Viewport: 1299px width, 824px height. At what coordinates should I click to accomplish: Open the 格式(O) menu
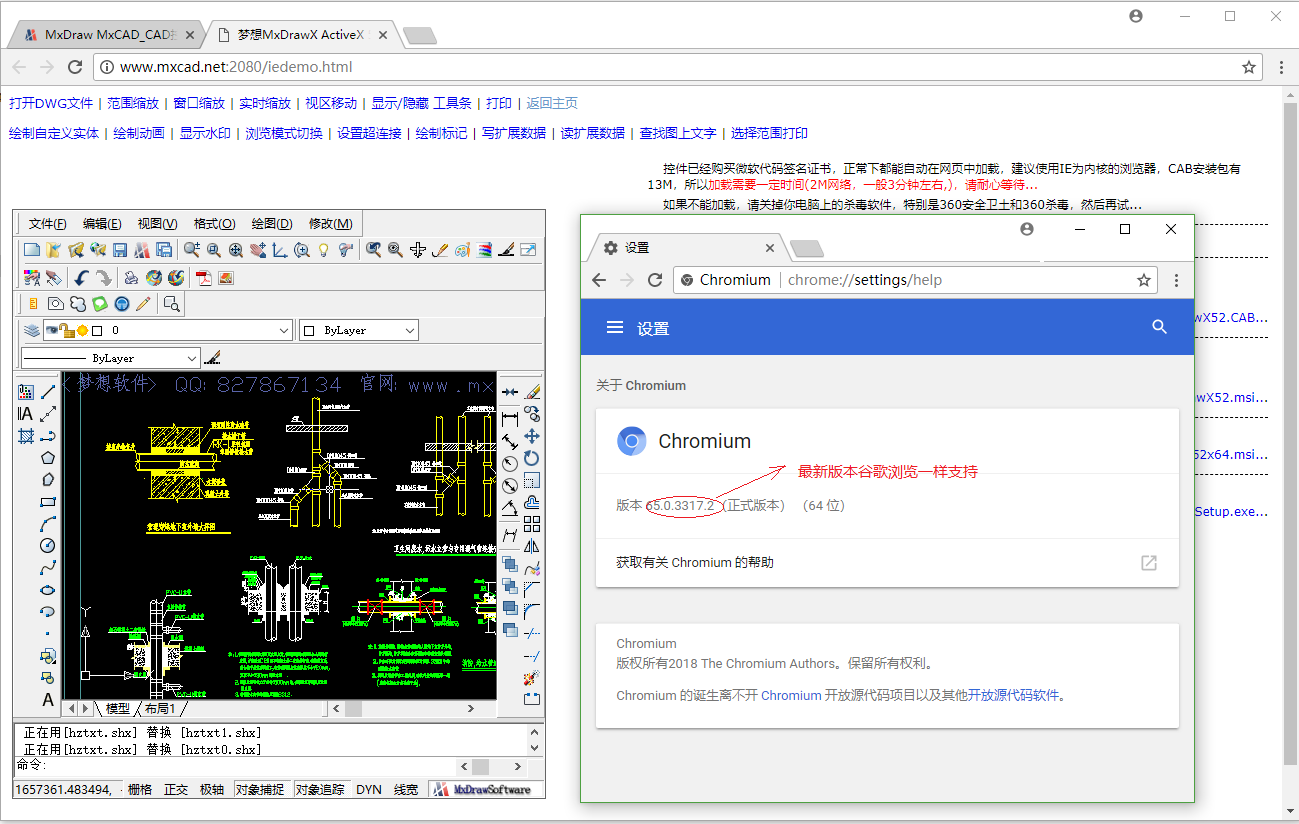[x=213, y=223]
